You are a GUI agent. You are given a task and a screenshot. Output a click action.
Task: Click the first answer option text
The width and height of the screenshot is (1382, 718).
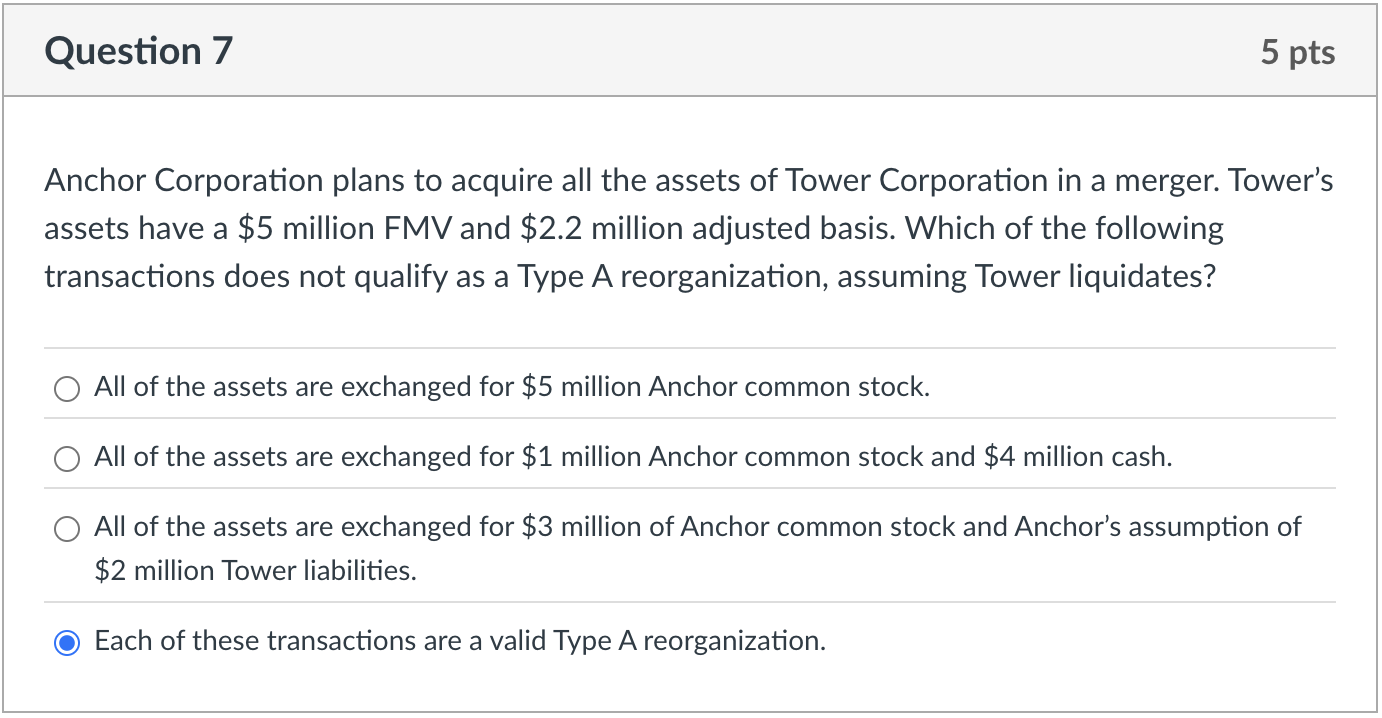click(x=510, y=387)
